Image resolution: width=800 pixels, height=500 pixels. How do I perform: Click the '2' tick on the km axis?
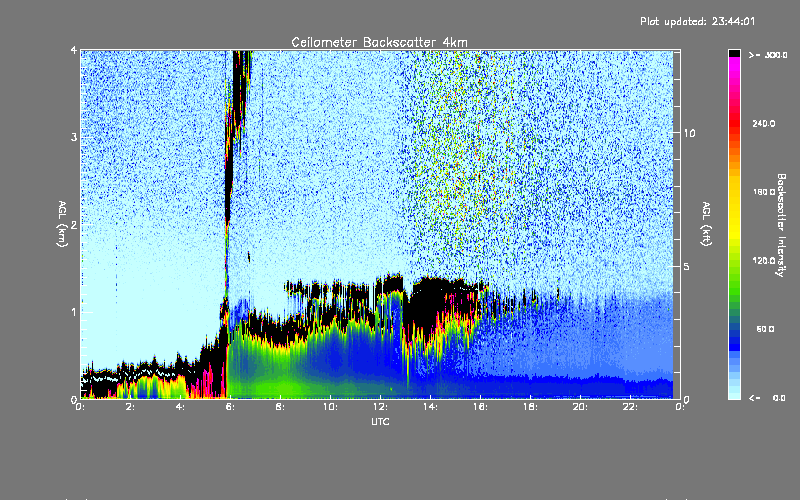[x=74, y=225]
